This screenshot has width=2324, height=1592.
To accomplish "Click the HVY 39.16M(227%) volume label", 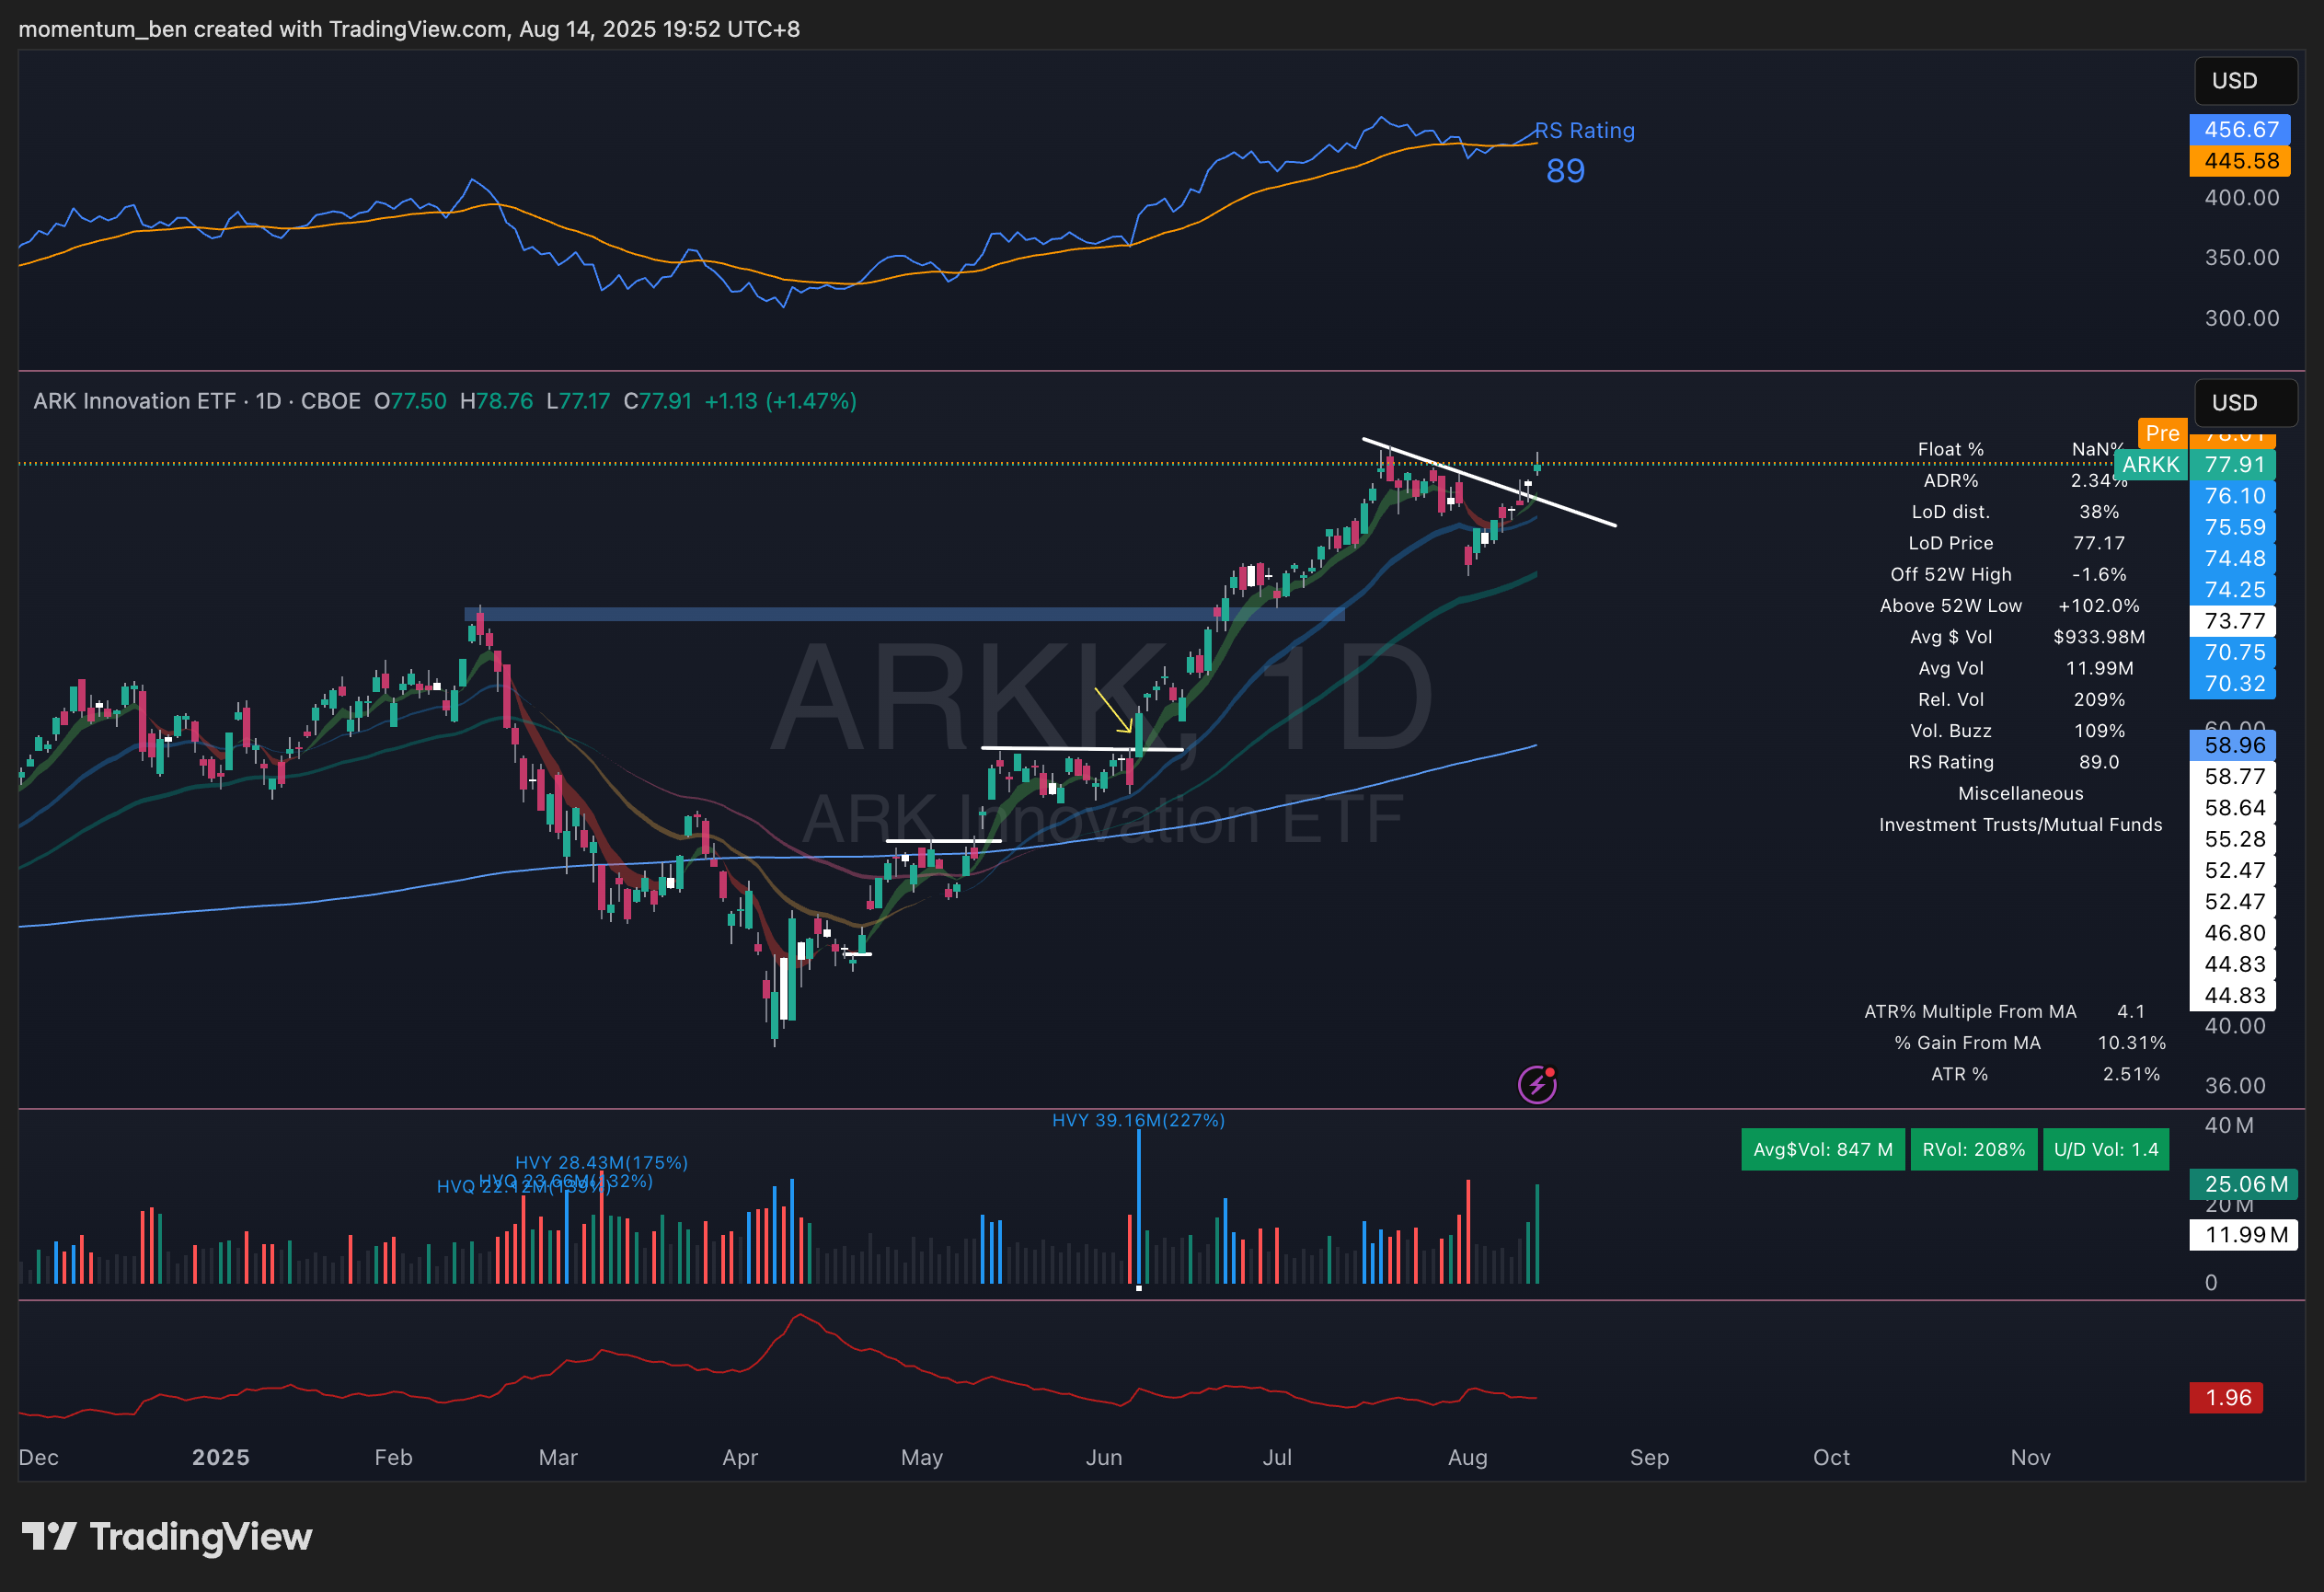I will [x=1138, y=1120].
